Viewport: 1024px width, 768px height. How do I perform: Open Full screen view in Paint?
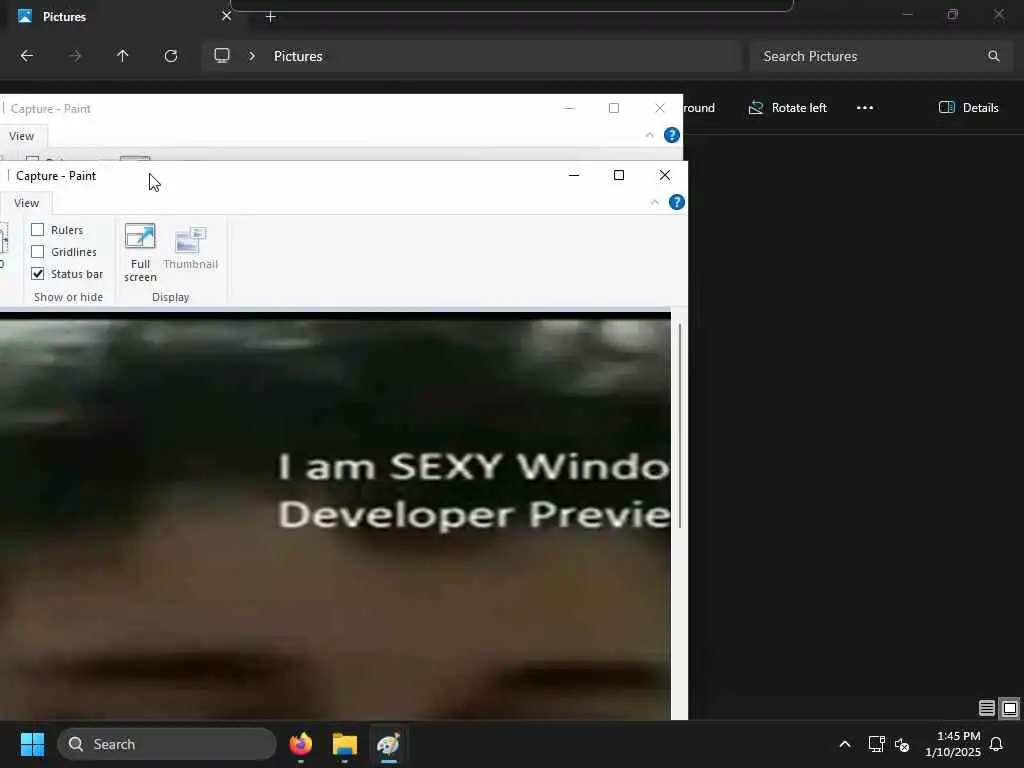(x=140, y=253)
